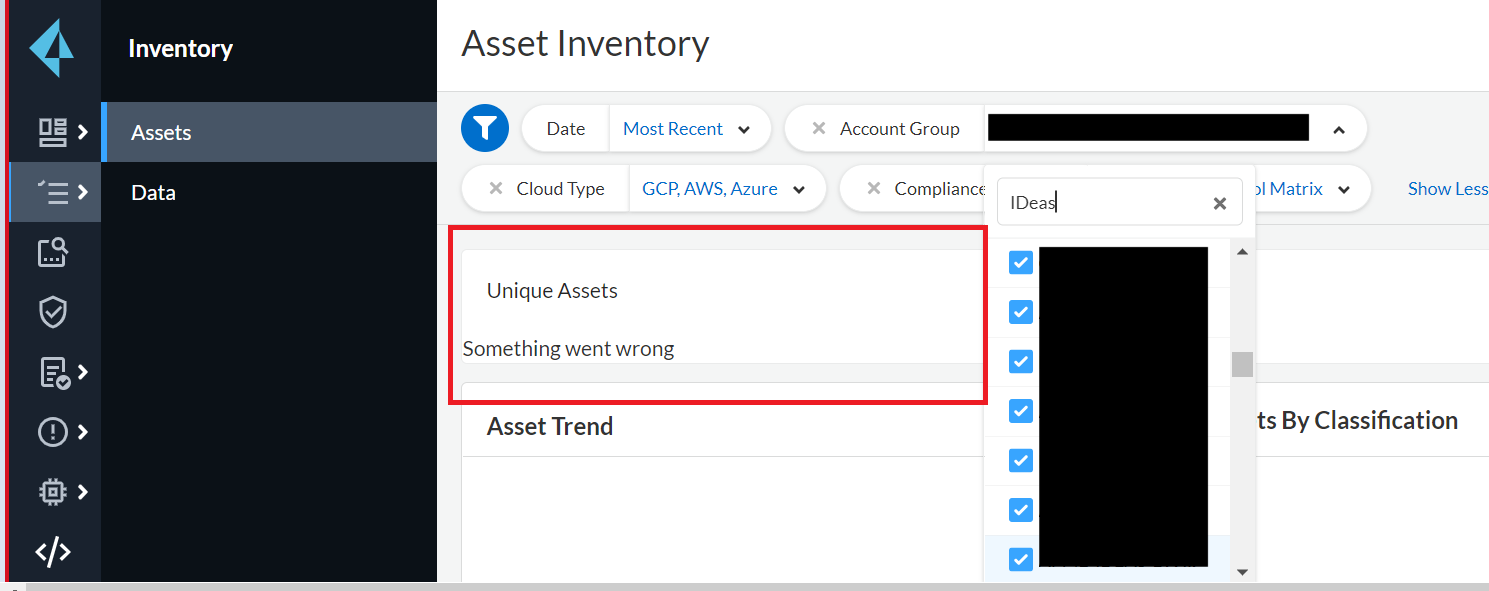The image size is (1489, 591).
Task: Collapse the Account Group dropdown arrow
Action: coord(1339,129)
